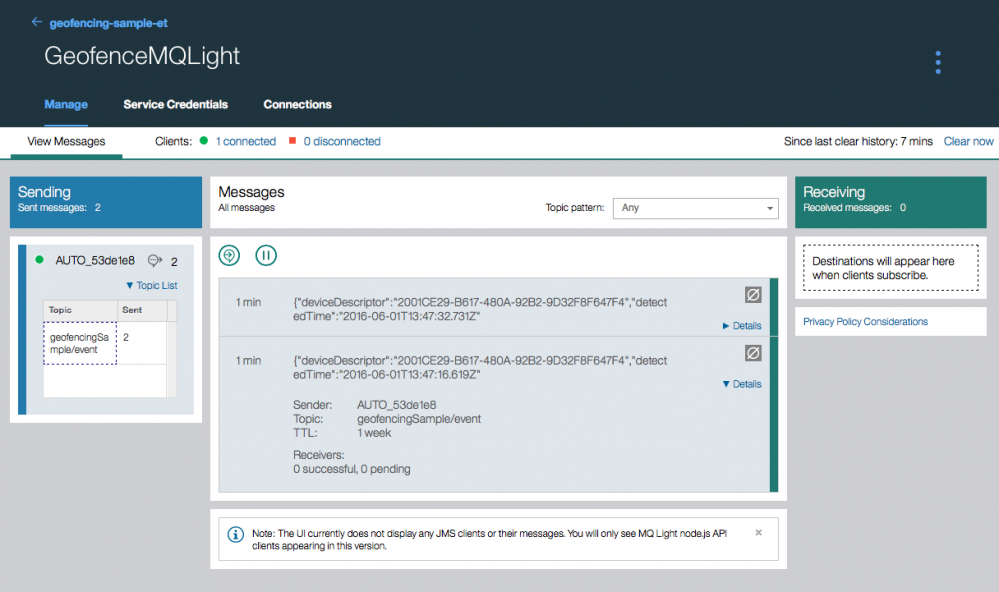The width and height of the screenshot is (999, 592).
Task: Click the circular replay messages arrow icon
Action: tap(229, 255)
